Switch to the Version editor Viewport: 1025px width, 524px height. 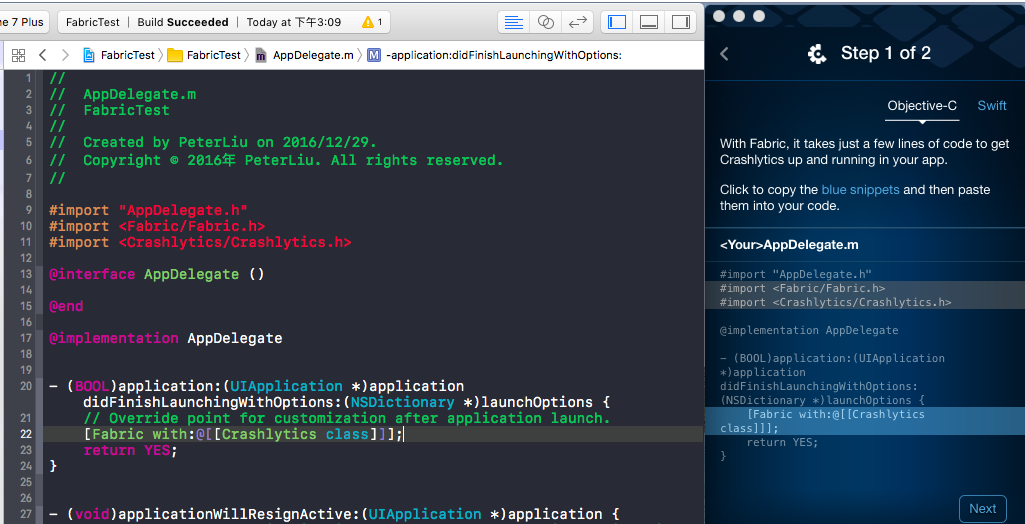tap(577, 22)
